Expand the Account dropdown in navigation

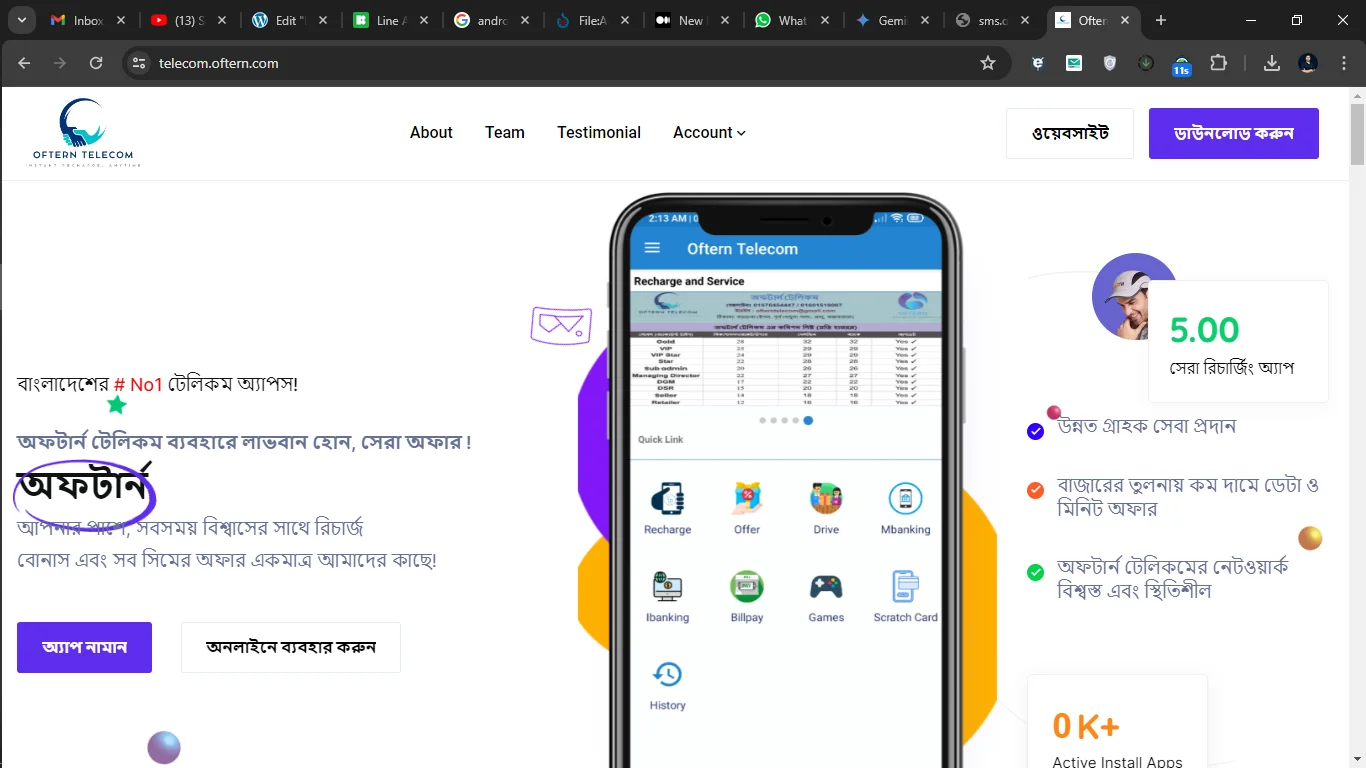[708, 132]
